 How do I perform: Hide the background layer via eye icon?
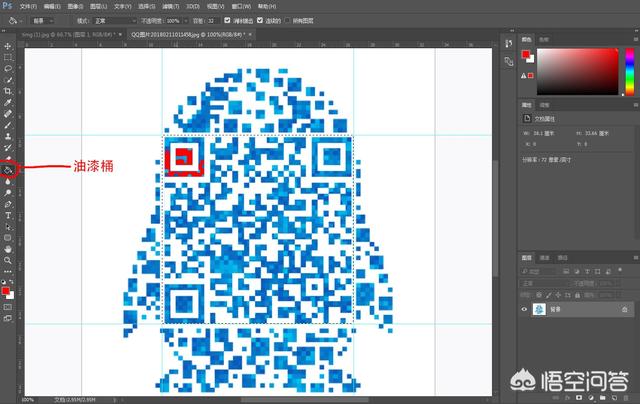point(524,309)
